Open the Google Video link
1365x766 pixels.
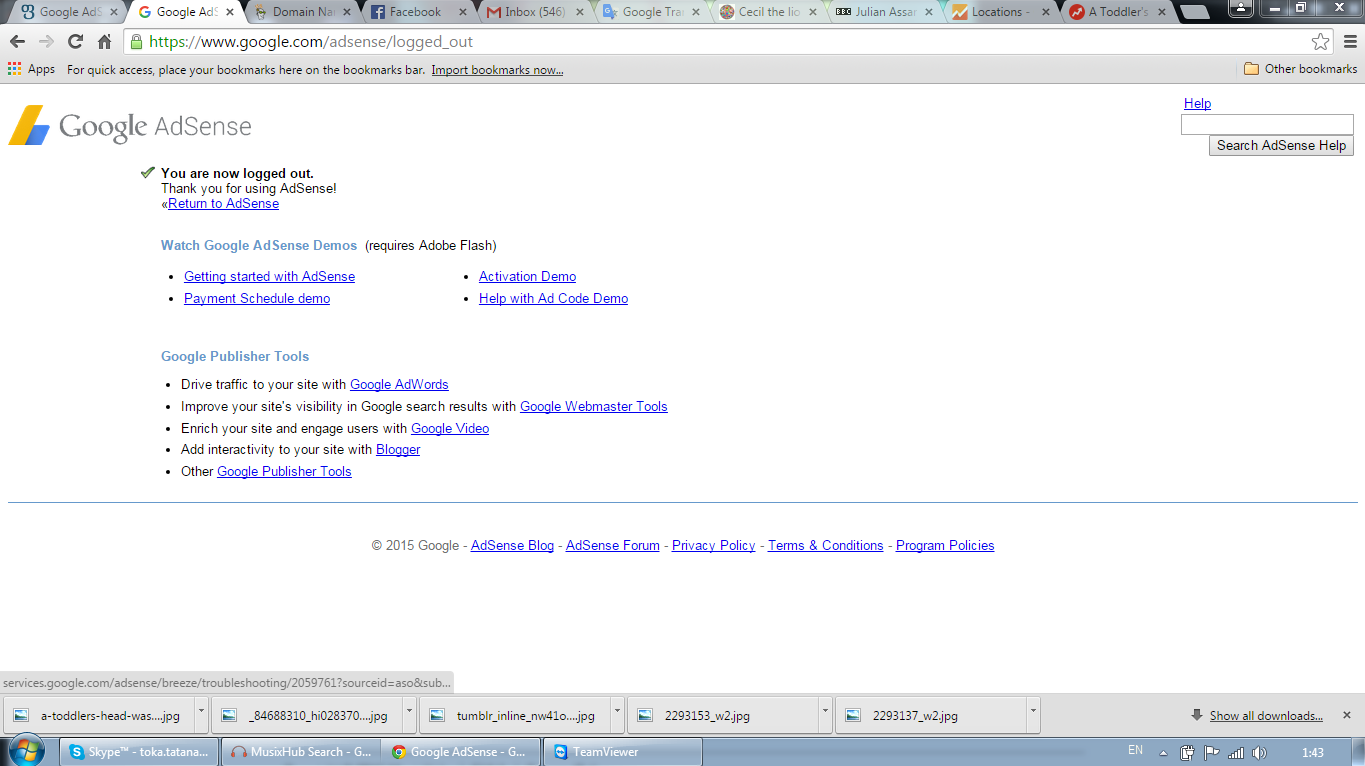(450, 428)
